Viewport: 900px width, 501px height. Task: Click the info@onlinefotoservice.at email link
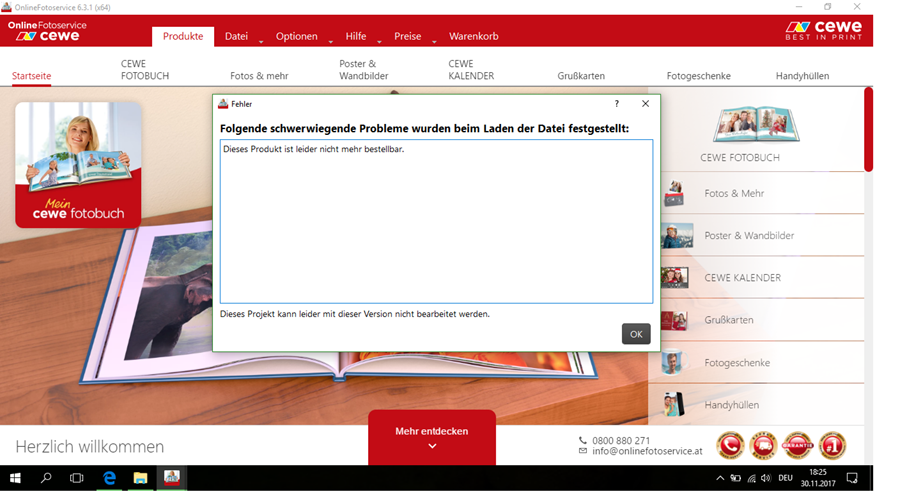point(647,451)
